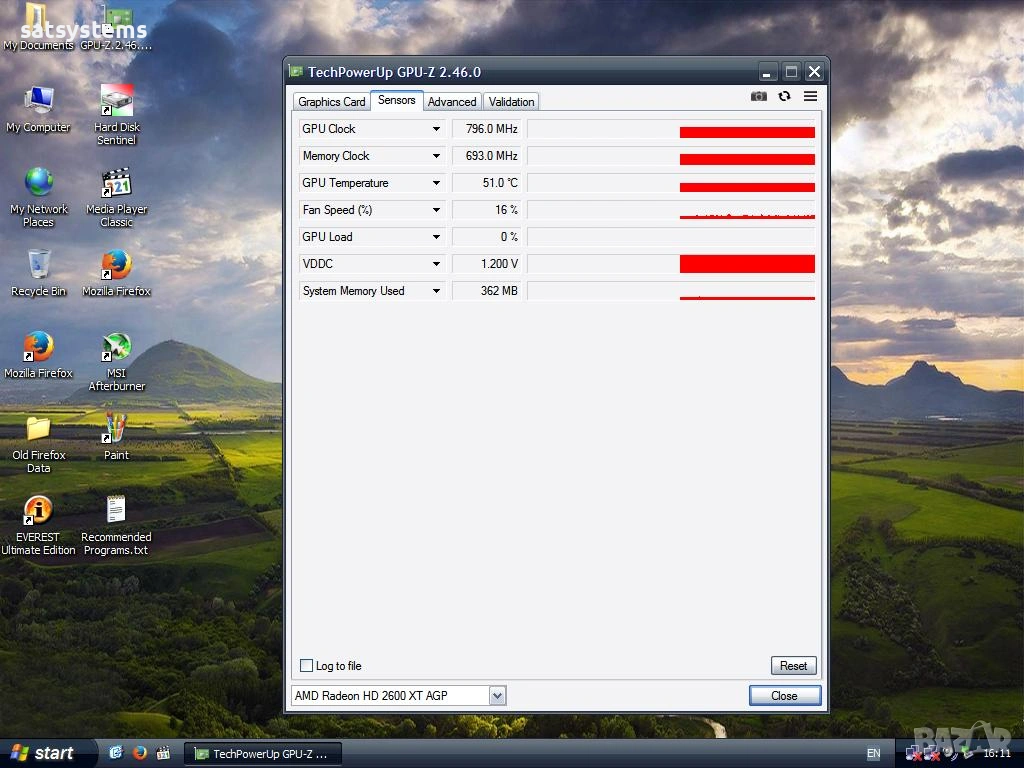The image size is (1024, 768).
Task: Open the Recycle Bin icon
Action: pyautogui.click(x=38, y=266)
